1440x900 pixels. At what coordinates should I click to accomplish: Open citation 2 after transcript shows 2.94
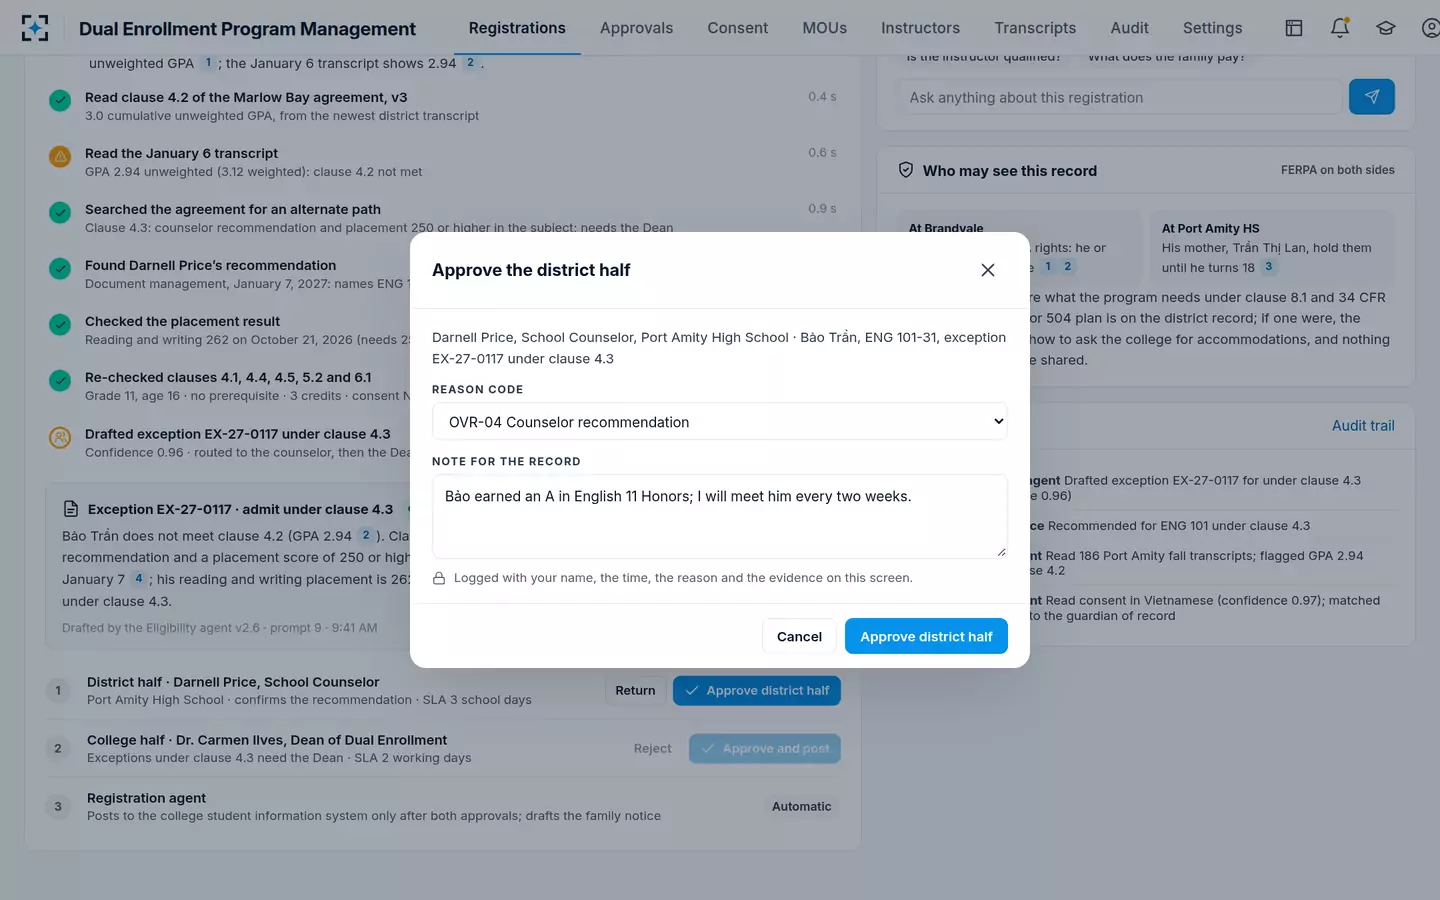470,63
